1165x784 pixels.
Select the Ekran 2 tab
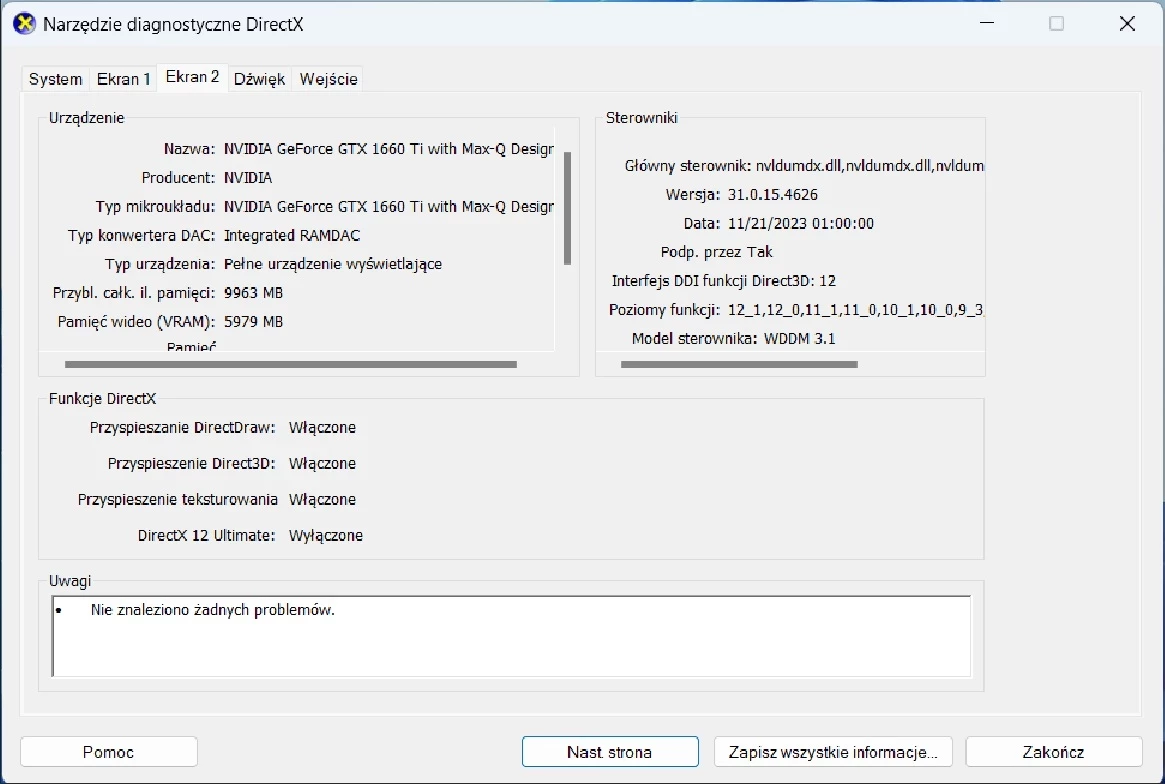click(x=192, y=77)
